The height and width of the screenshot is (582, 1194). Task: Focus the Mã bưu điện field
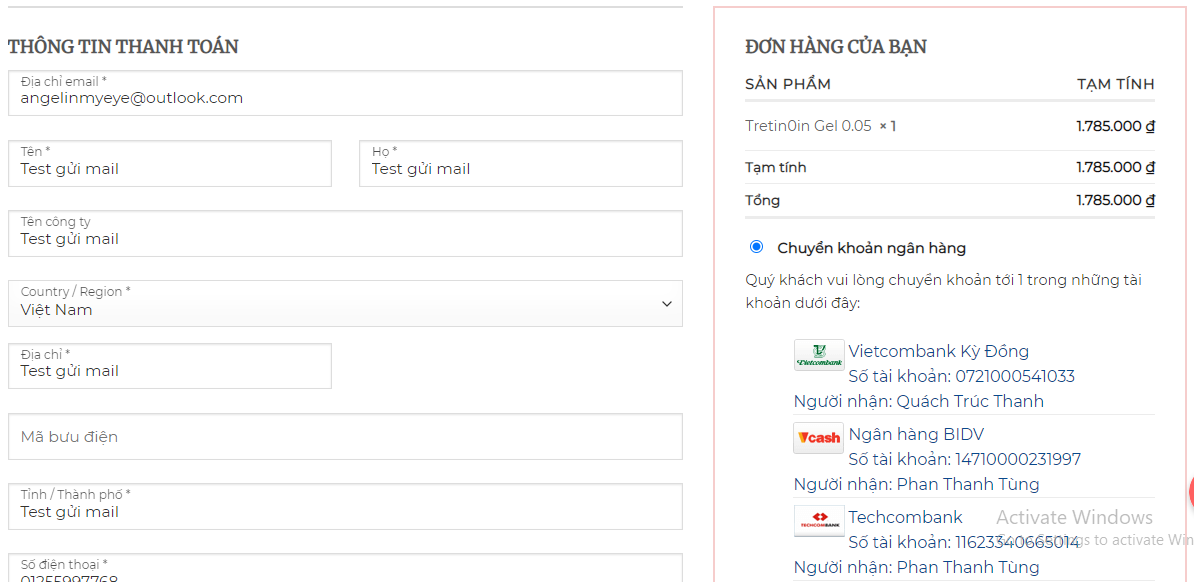(x=345, y=437)
